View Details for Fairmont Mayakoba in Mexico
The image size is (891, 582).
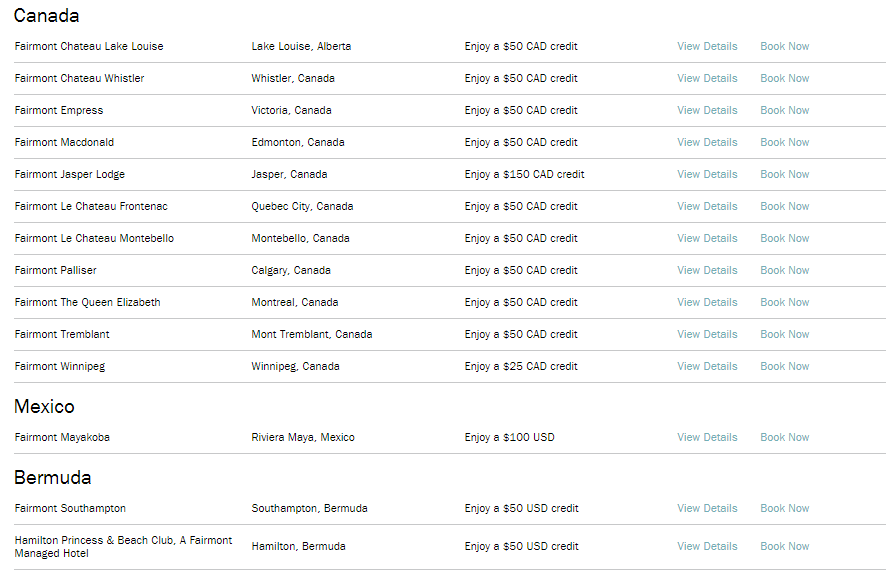(x=707, y=437)
